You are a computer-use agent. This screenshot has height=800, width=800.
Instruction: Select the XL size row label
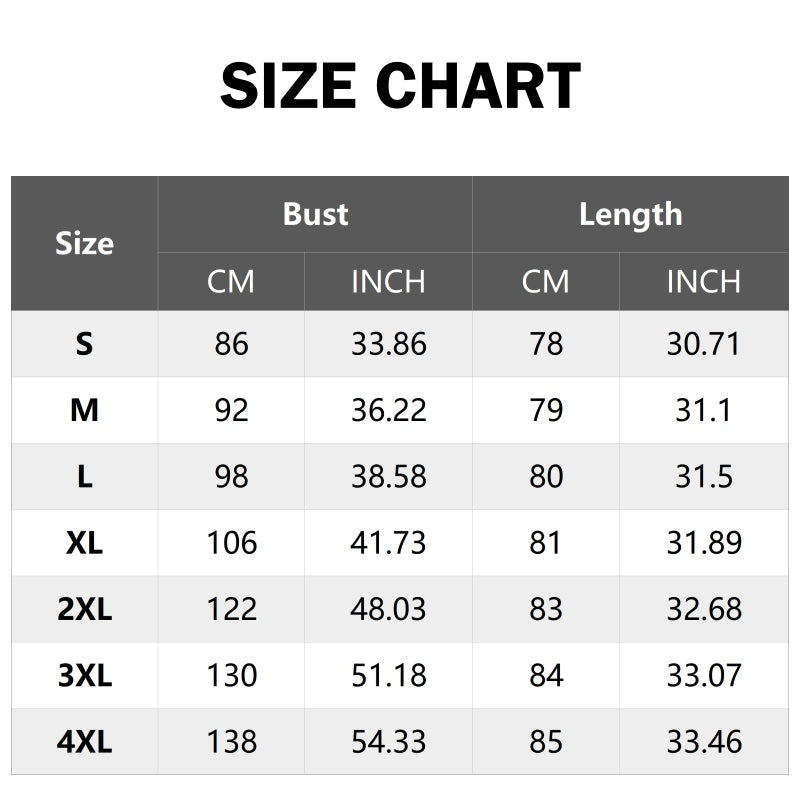(x=84, y=543)
